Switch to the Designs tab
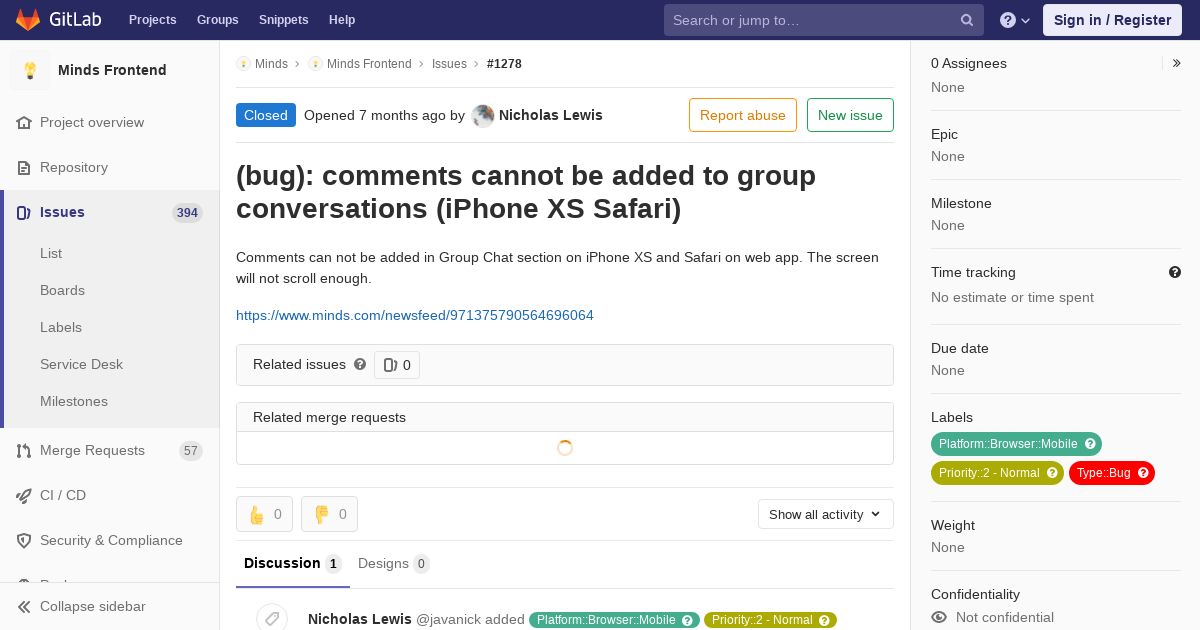This screenshot has width=1200, height=630. 394,564
